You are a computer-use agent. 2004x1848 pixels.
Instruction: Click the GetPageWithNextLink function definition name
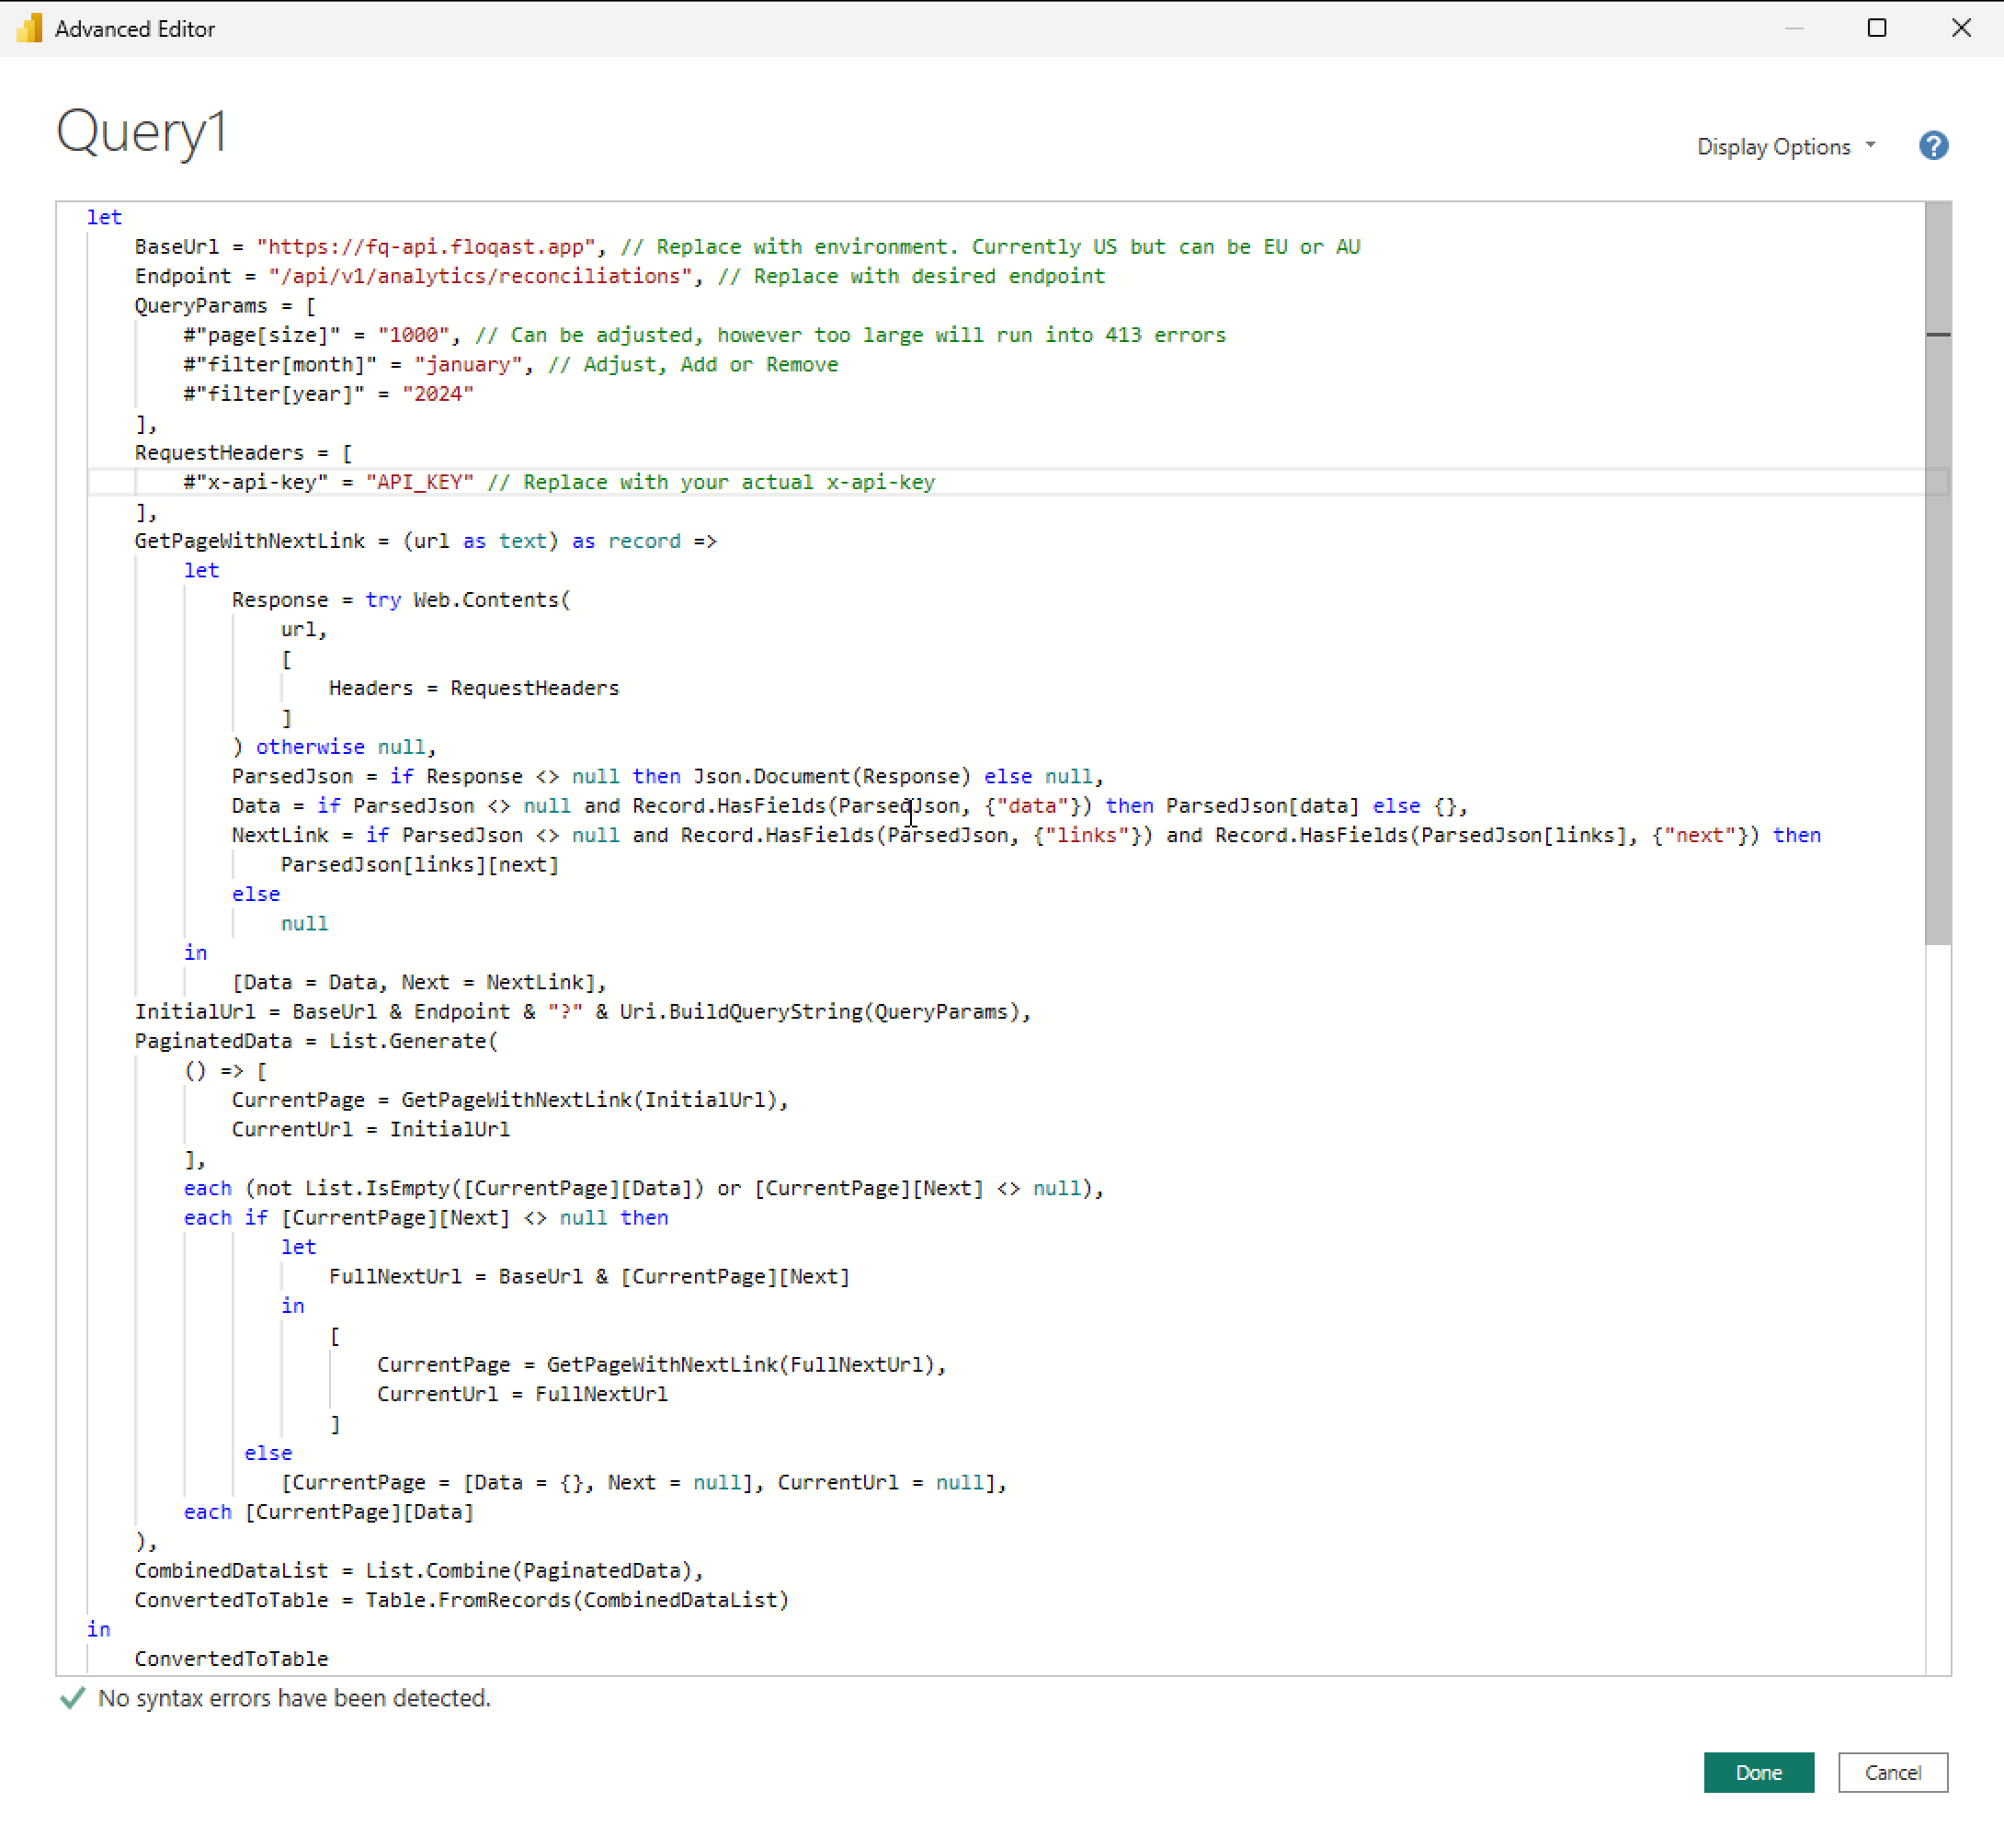click(250, 541)
